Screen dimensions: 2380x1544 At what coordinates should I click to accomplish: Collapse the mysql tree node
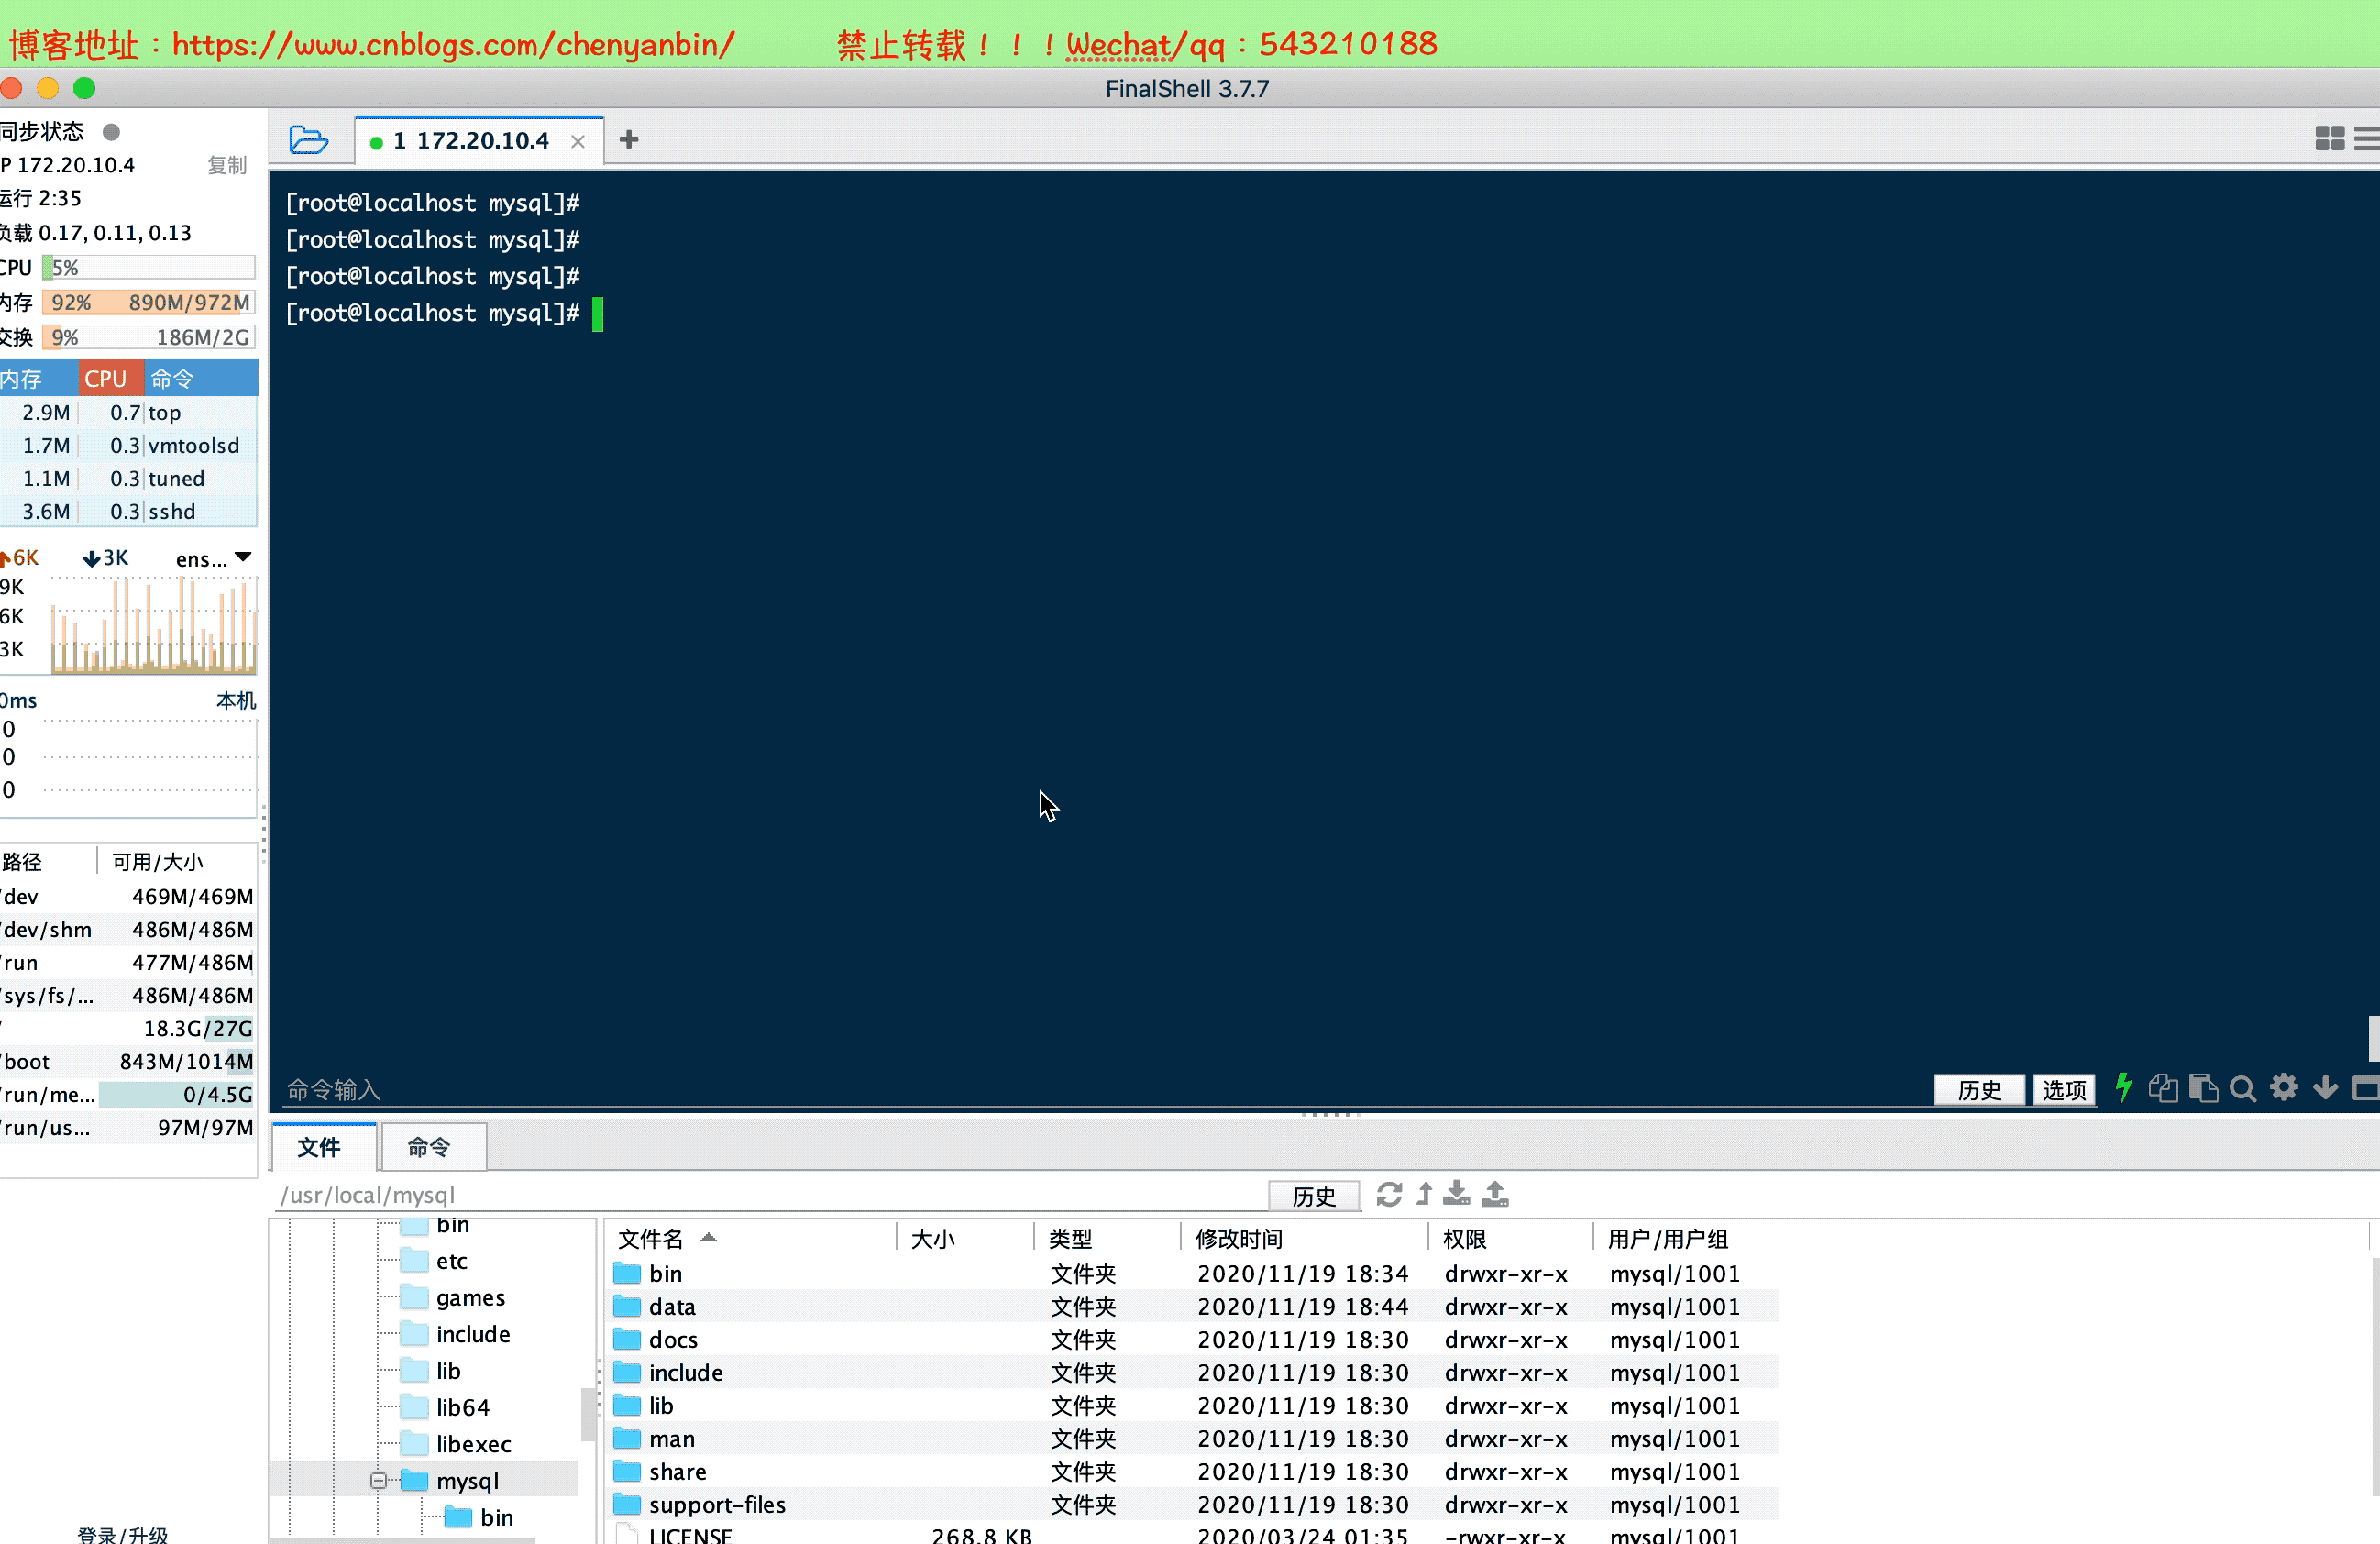click(x=378, y=1481)
